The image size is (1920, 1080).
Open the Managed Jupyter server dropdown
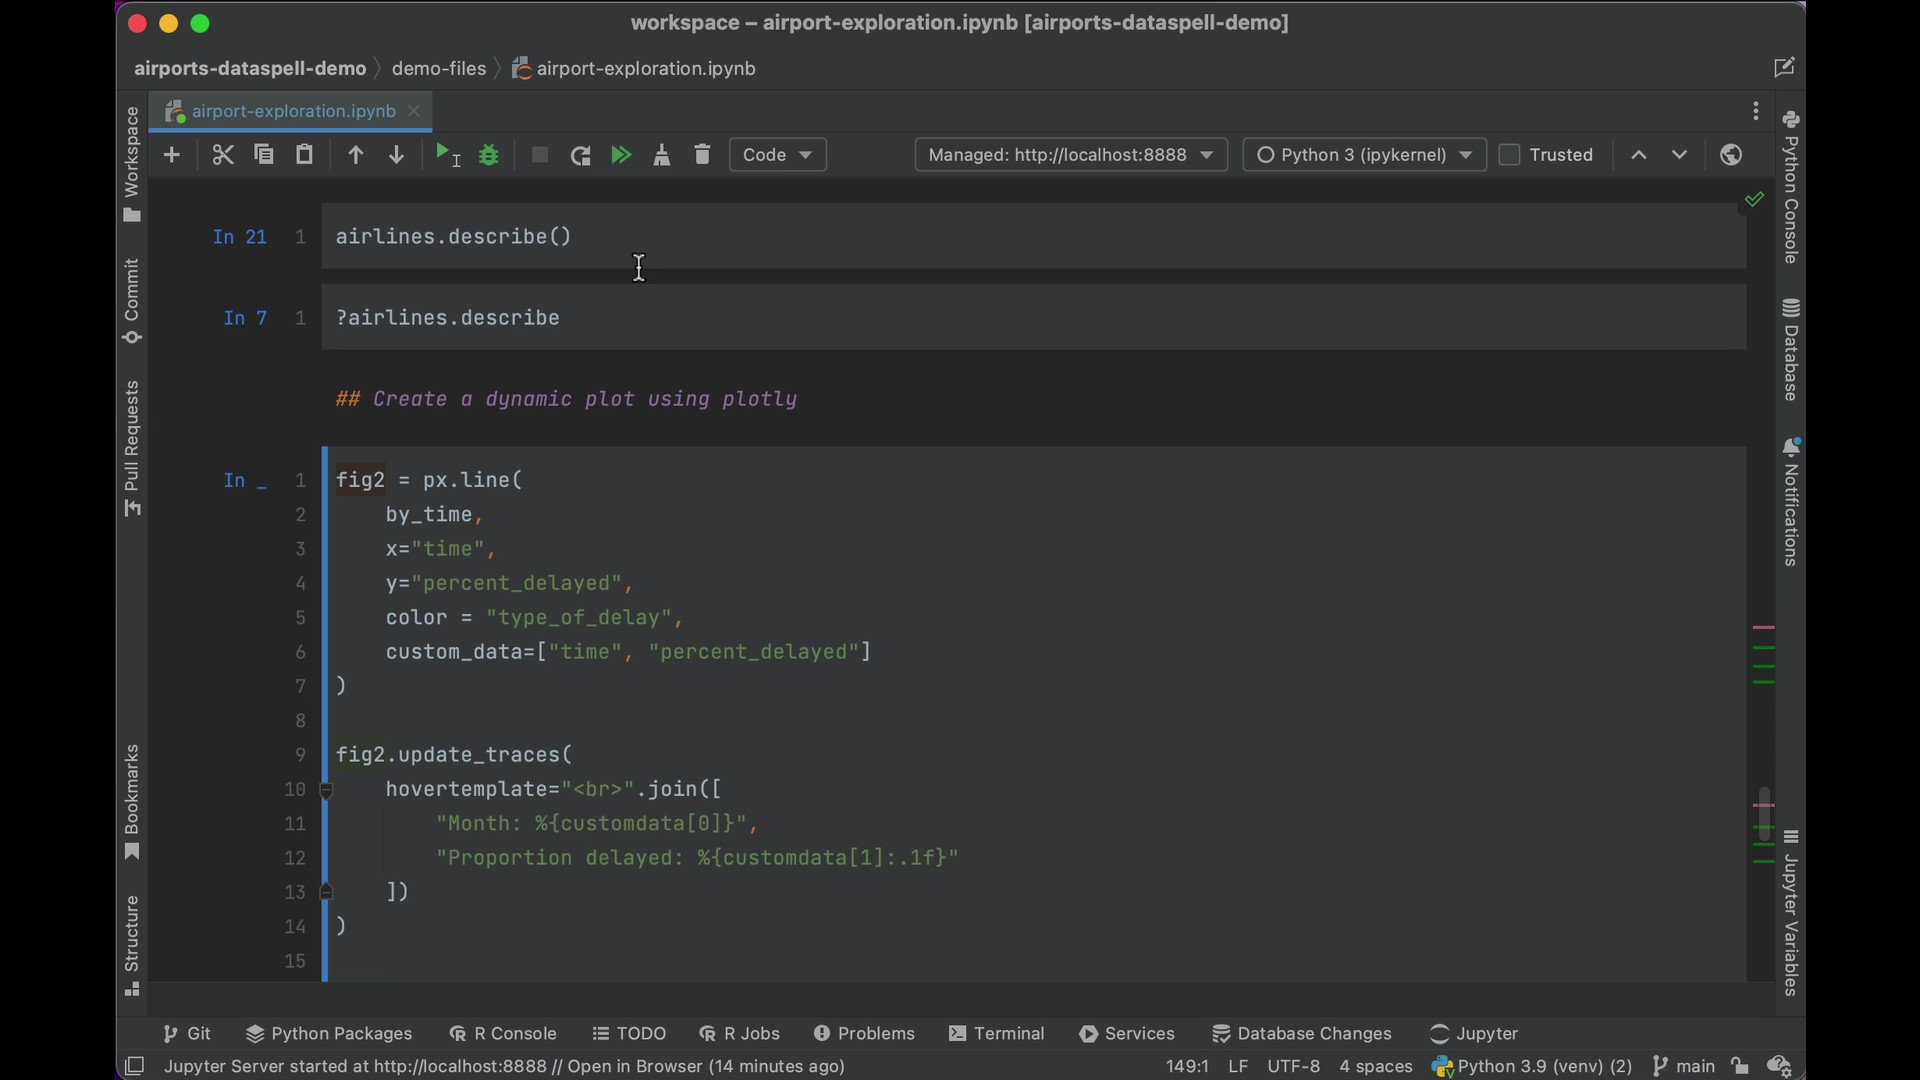[x=1070, y=155]
